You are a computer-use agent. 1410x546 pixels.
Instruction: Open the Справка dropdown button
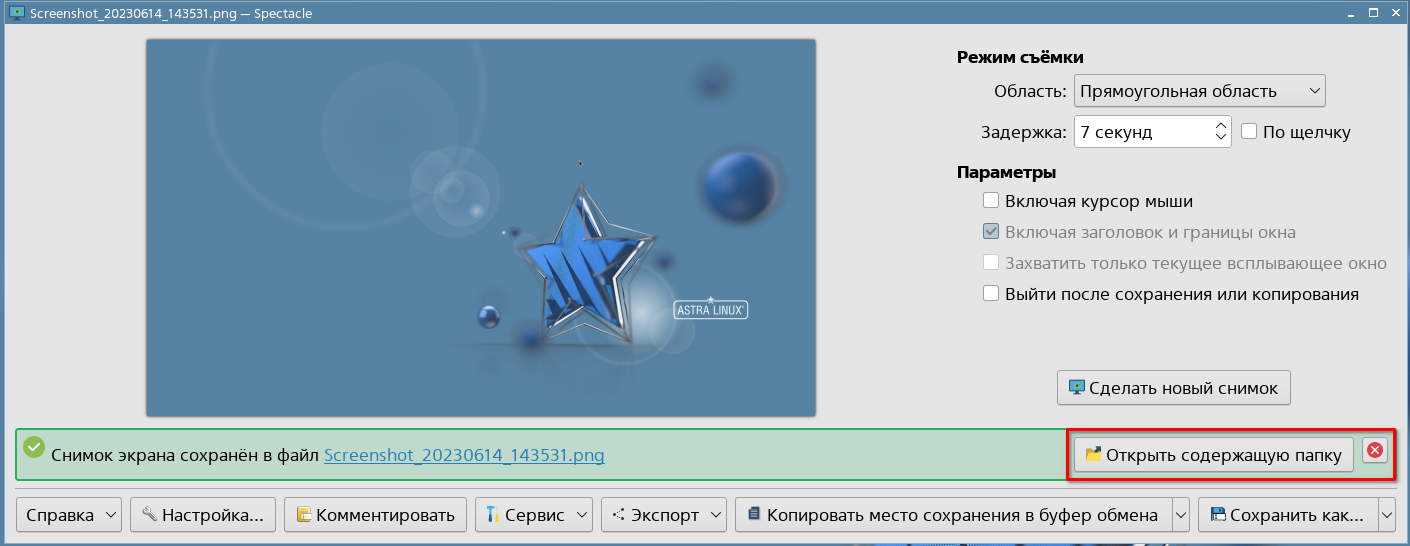click(69, 515)
